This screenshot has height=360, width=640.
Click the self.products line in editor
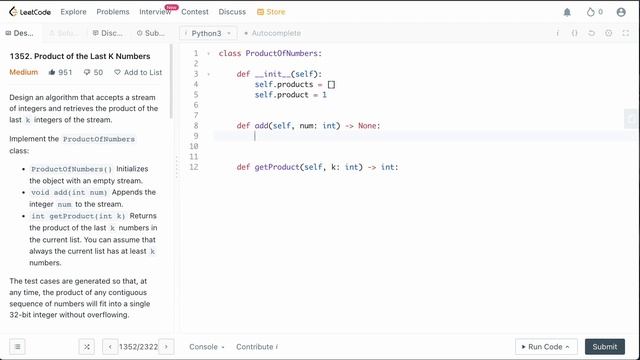pos(294,84)
